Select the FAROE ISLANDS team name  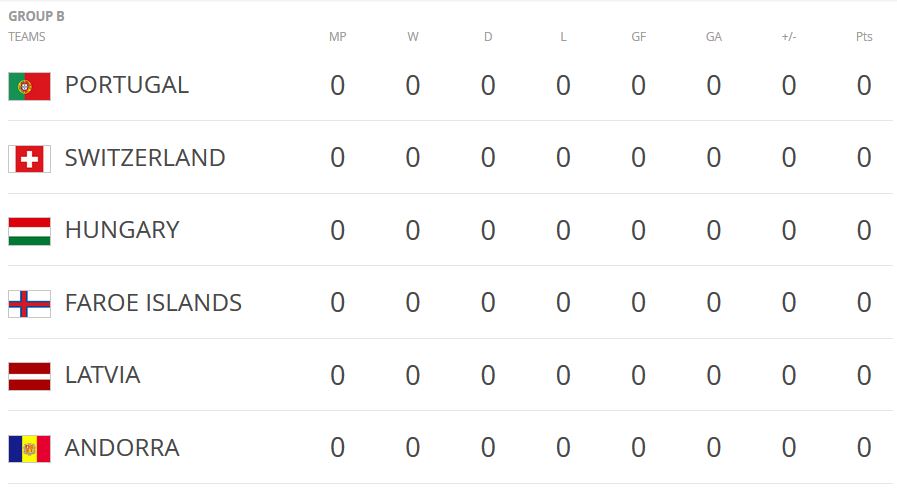tap(152, 303)
